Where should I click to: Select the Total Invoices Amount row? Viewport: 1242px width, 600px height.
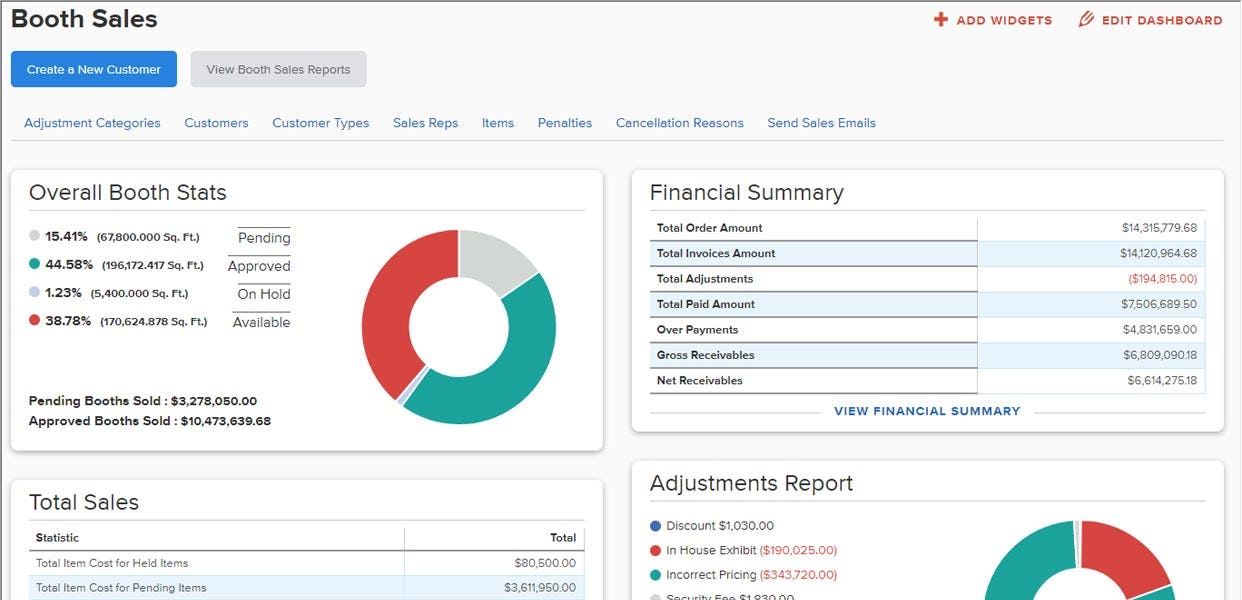[927, 253]
